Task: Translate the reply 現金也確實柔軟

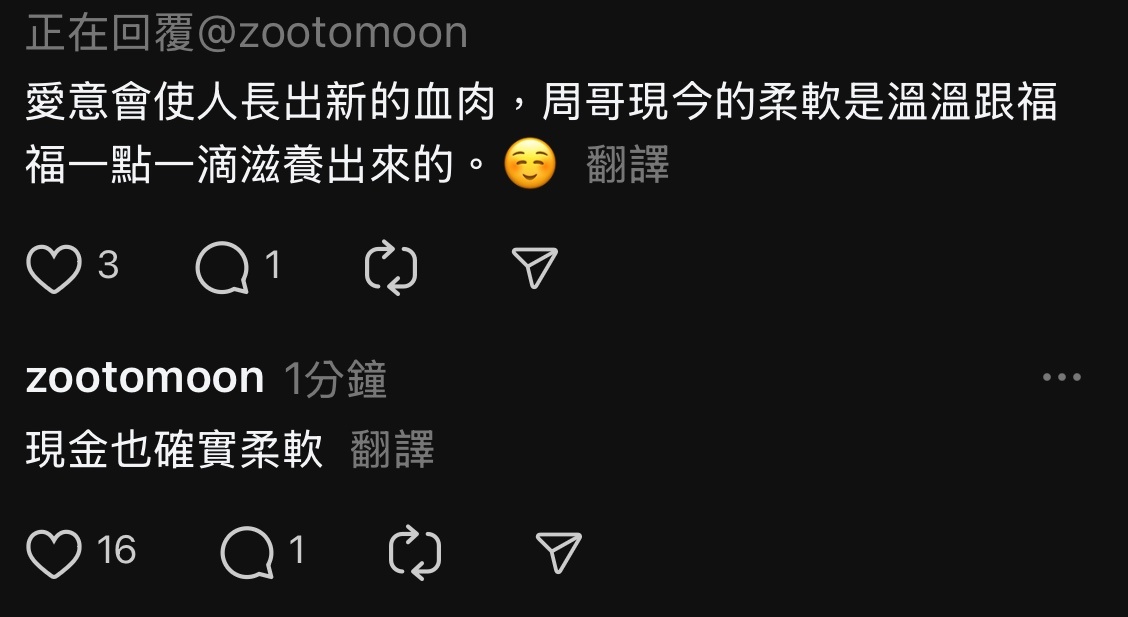Action: [x=392, y=450]
